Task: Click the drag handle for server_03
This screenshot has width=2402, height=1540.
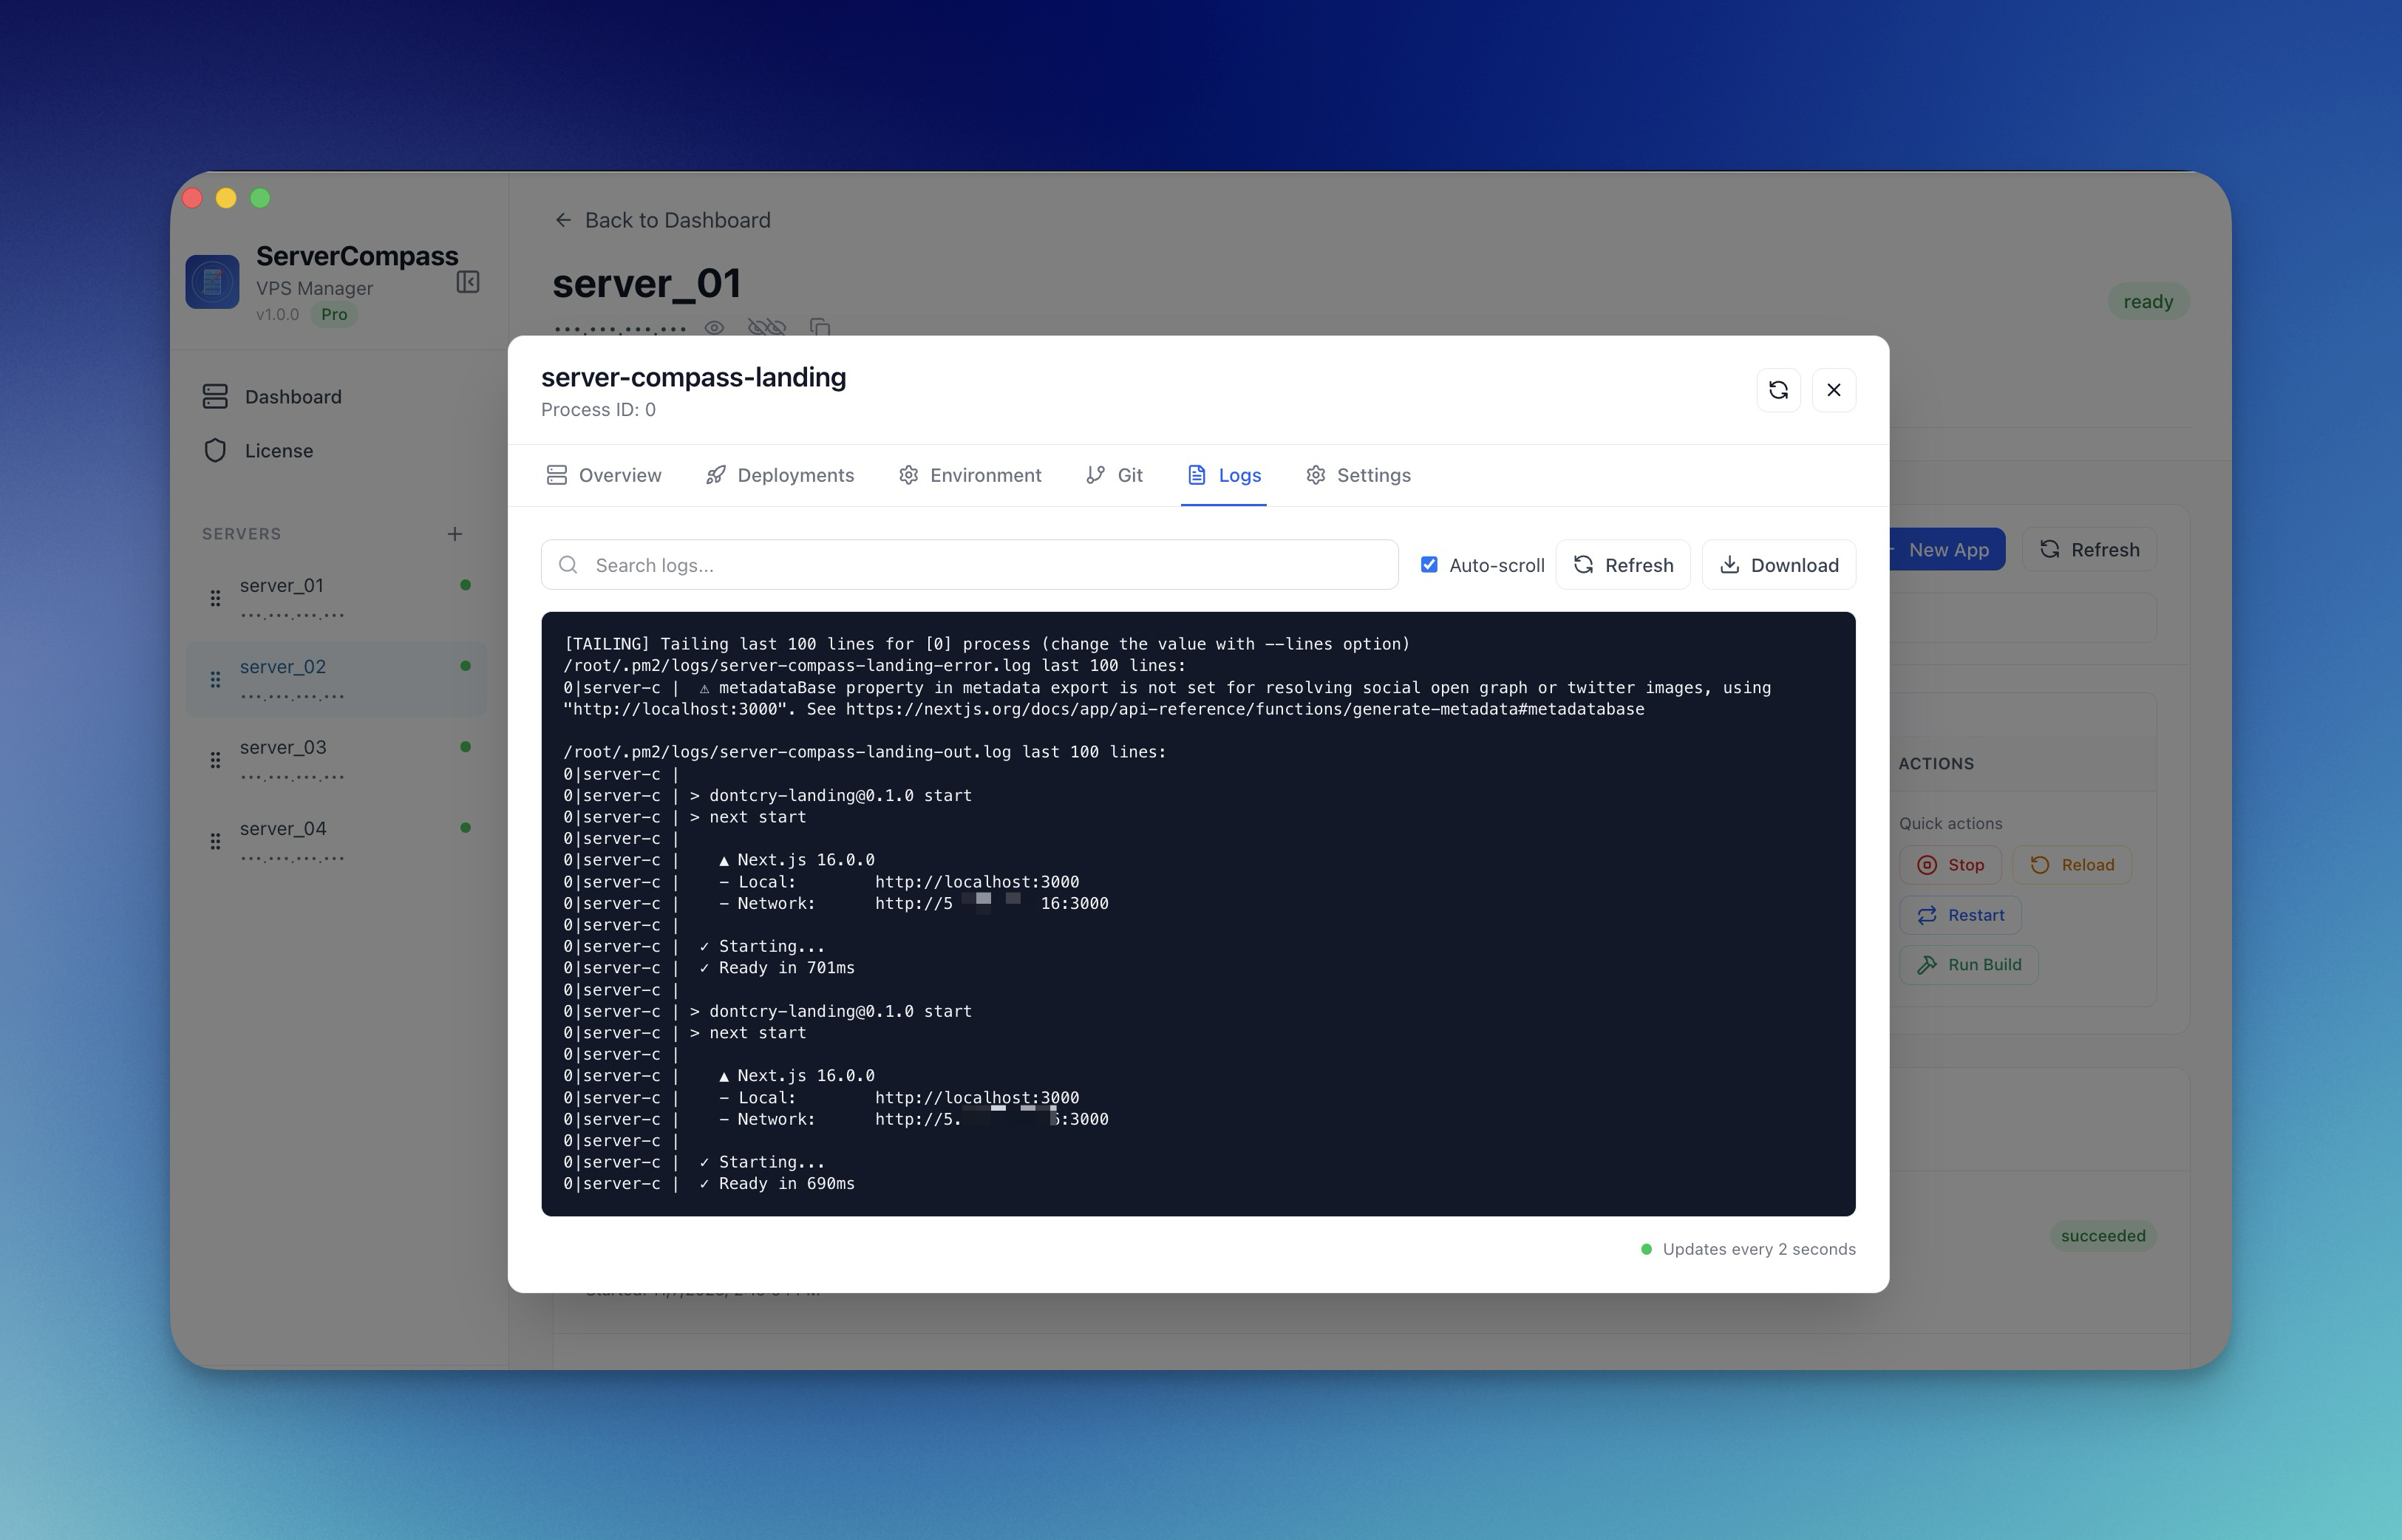Action: click(x=215, y=760)
